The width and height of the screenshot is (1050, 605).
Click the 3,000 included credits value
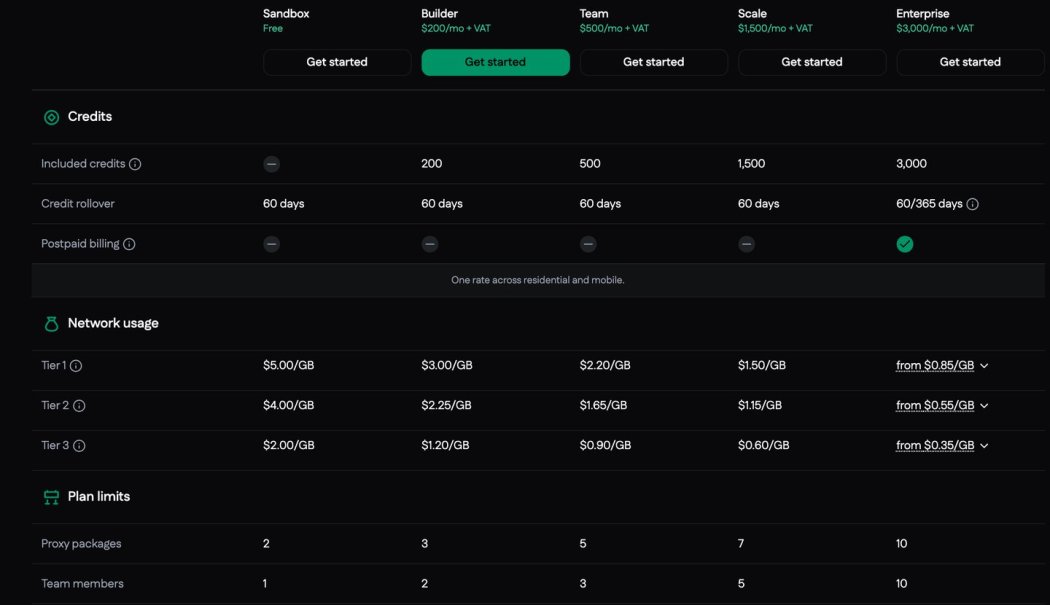[911, 163]
